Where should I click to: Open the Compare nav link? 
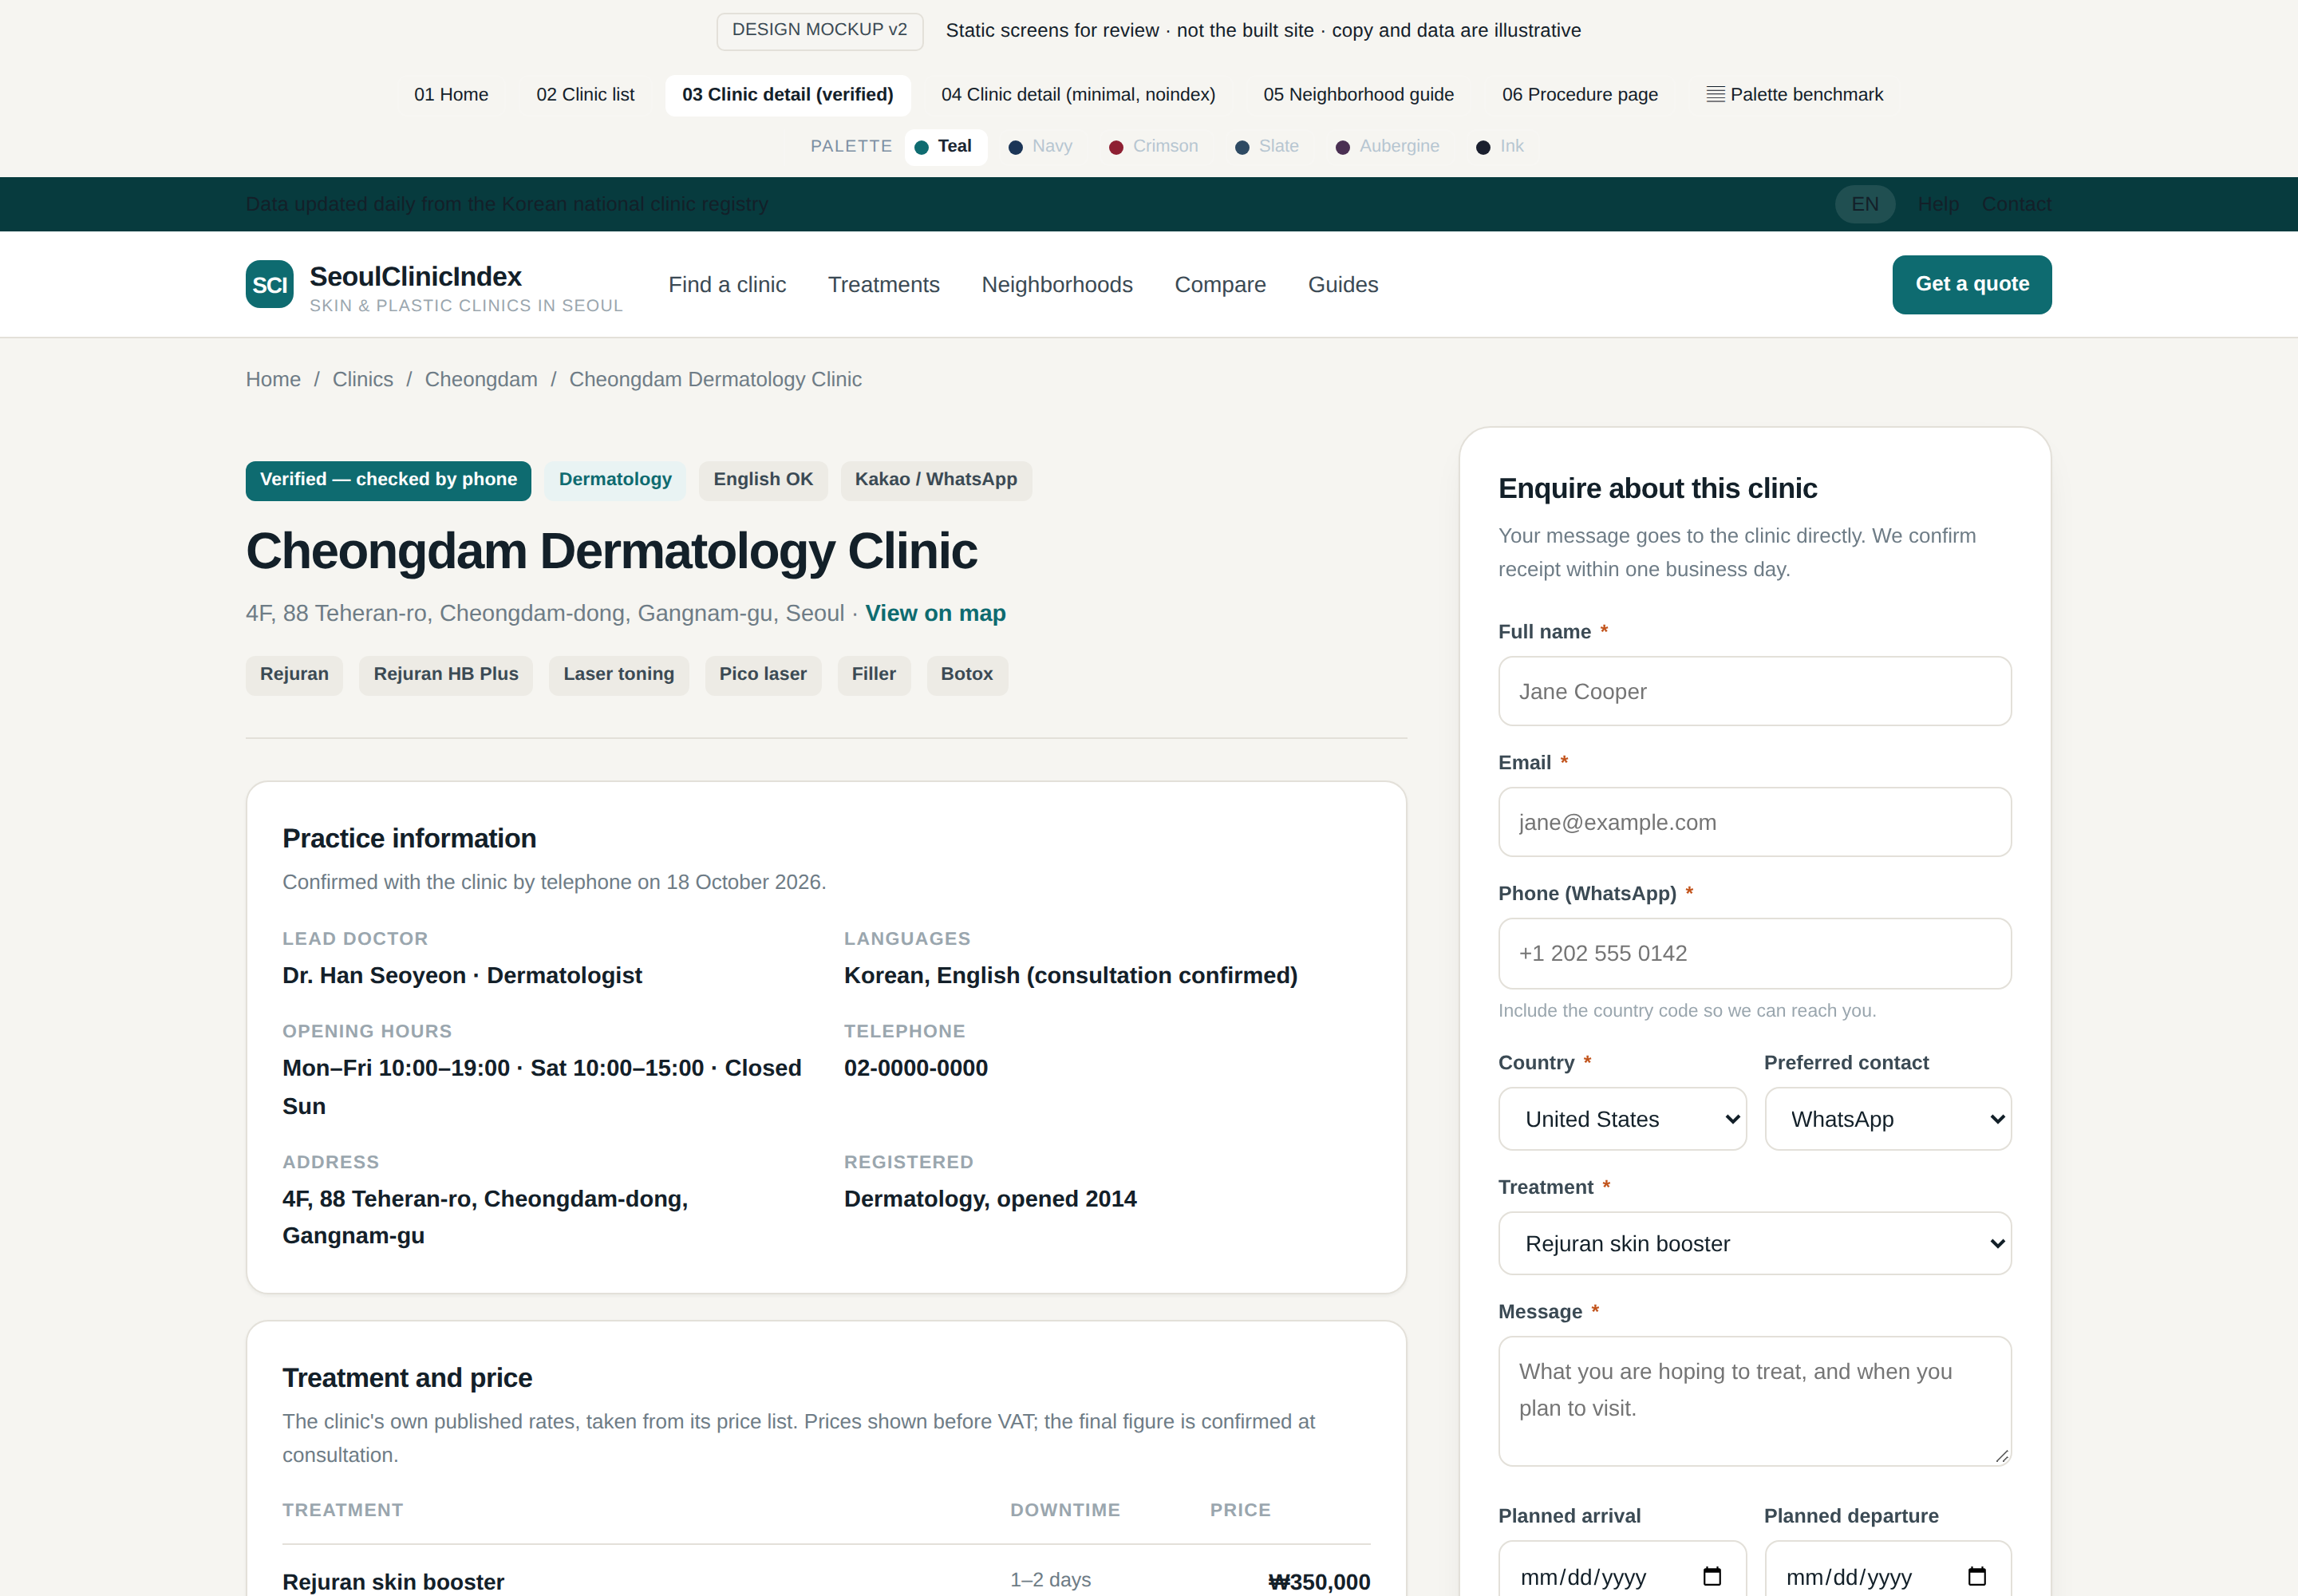pyautogui.click(x=1220, y=285)
